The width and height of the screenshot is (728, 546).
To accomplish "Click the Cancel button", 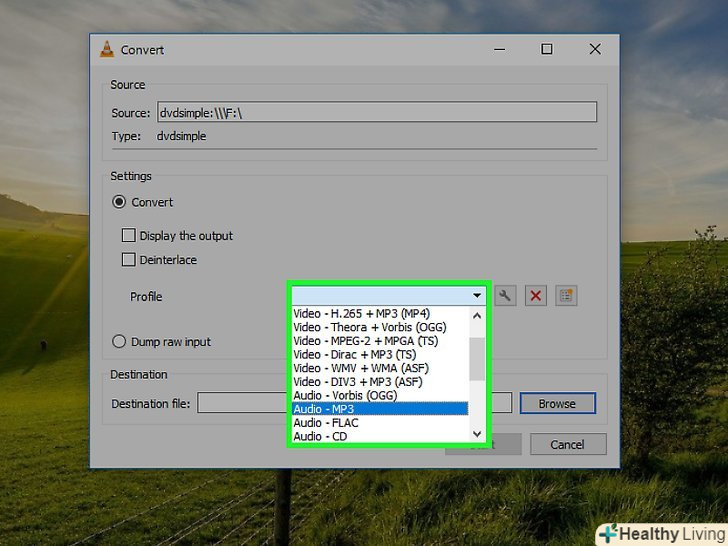I will pyautogui.click(x=568, y=444).
